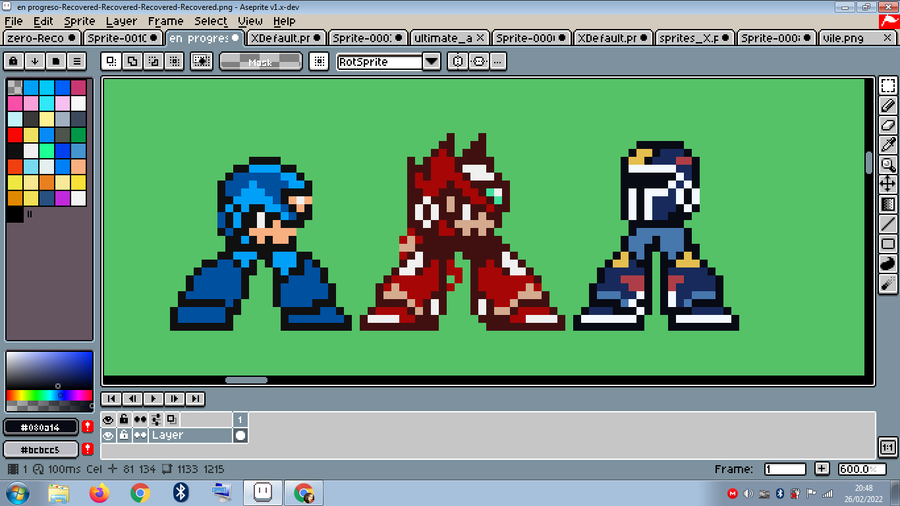
Task: Pick the red palette swatch
Action: (x=15, y=135)
